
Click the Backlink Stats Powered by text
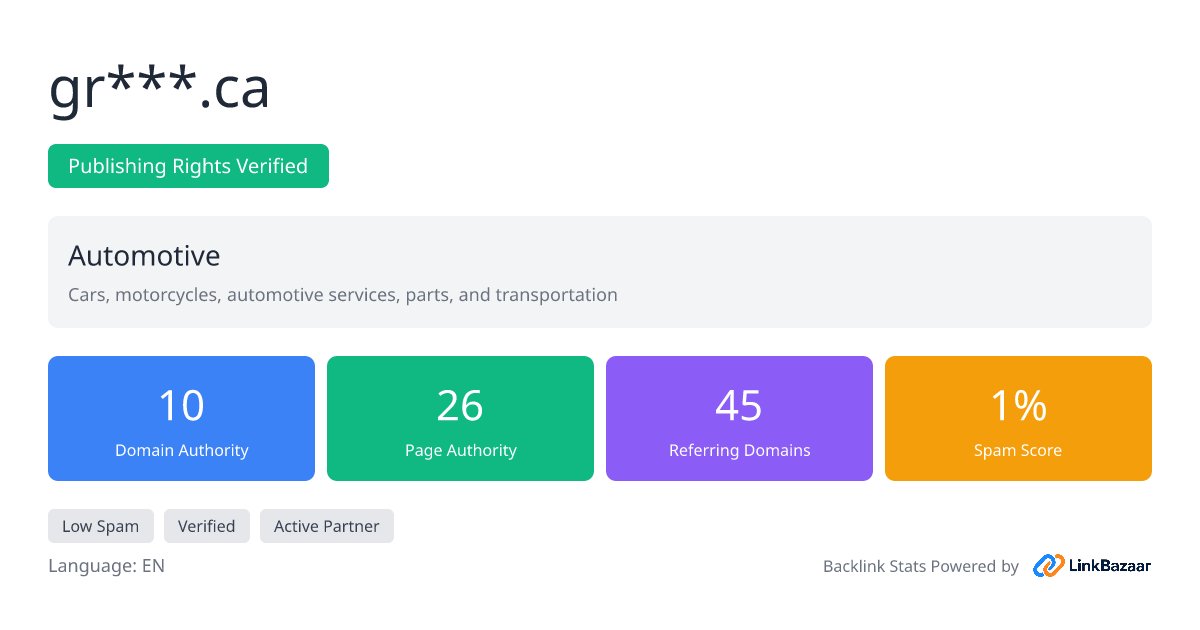[x=921, y=566]
